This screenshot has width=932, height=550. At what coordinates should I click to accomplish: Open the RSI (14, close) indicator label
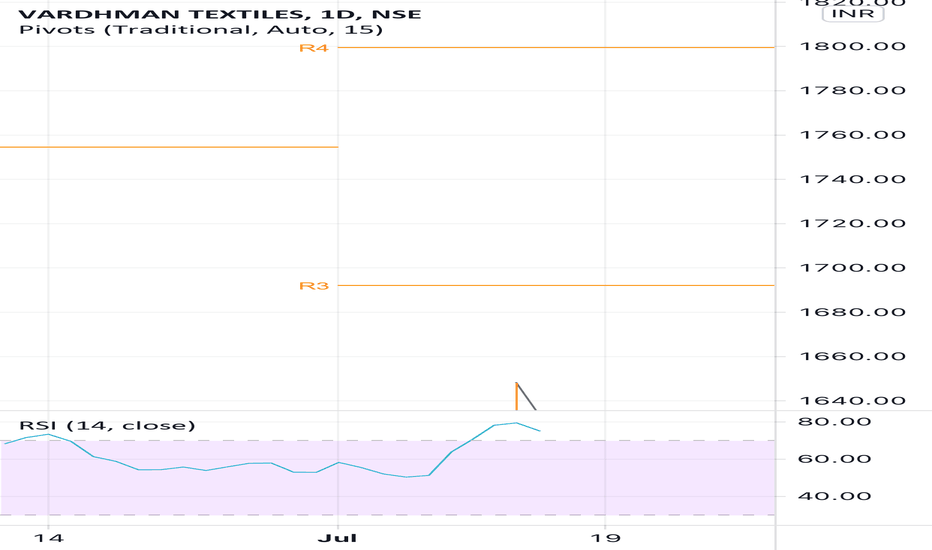[x=108, y=425]
